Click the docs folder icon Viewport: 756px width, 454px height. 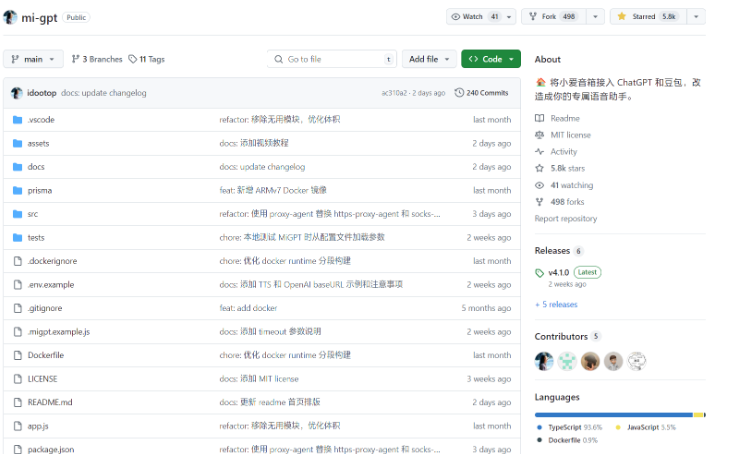coord(18,167)
